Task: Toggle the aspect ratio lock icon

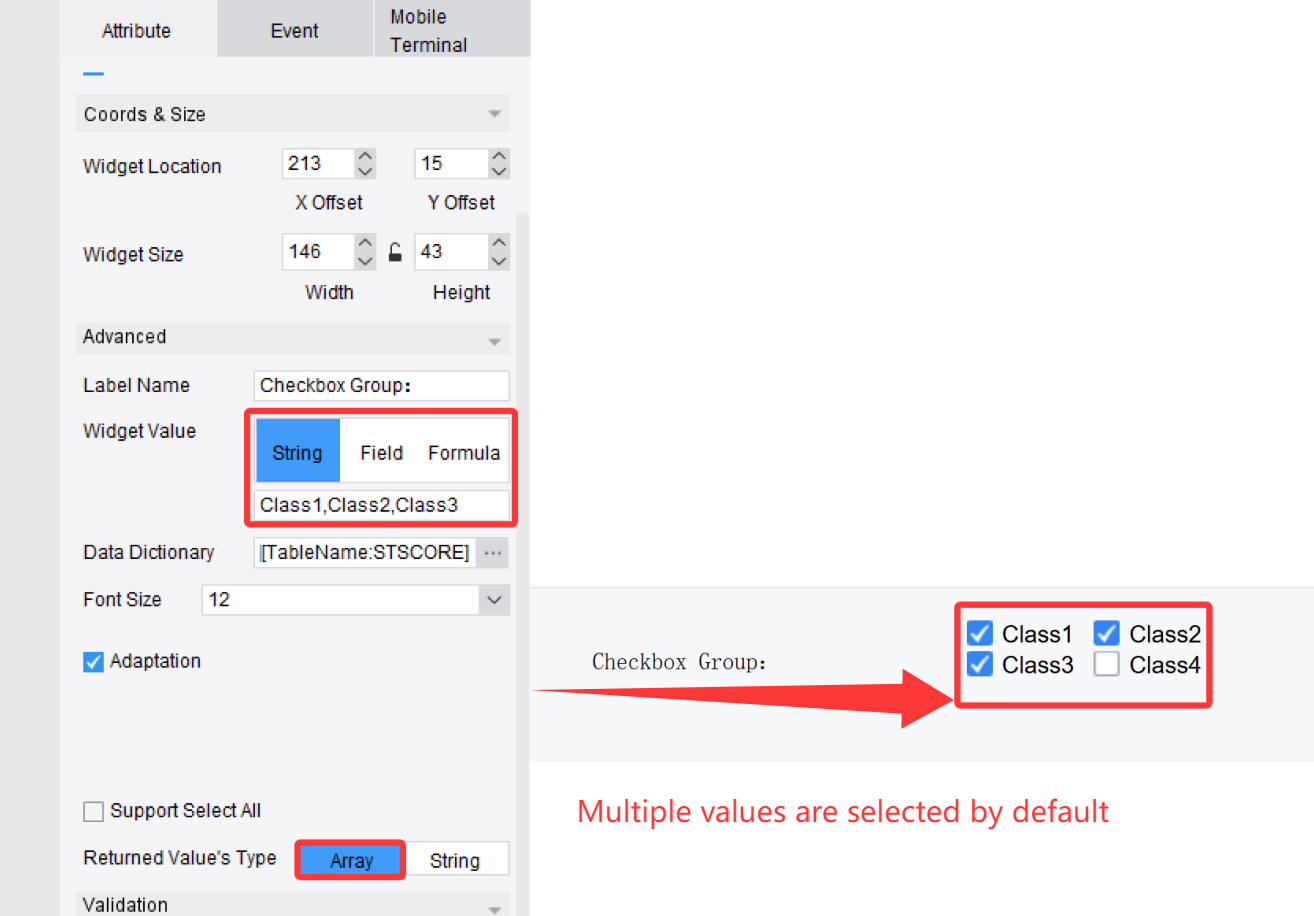Action: 395,253
